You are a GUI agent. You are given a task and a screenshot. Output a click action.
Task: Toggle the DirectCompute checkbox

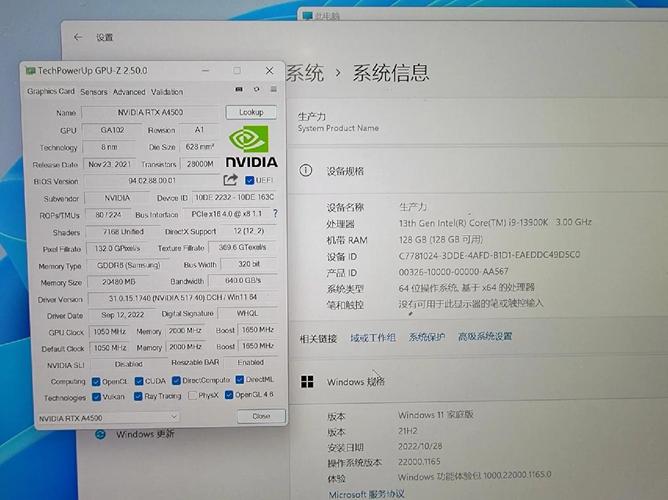(x=176, y=380)
